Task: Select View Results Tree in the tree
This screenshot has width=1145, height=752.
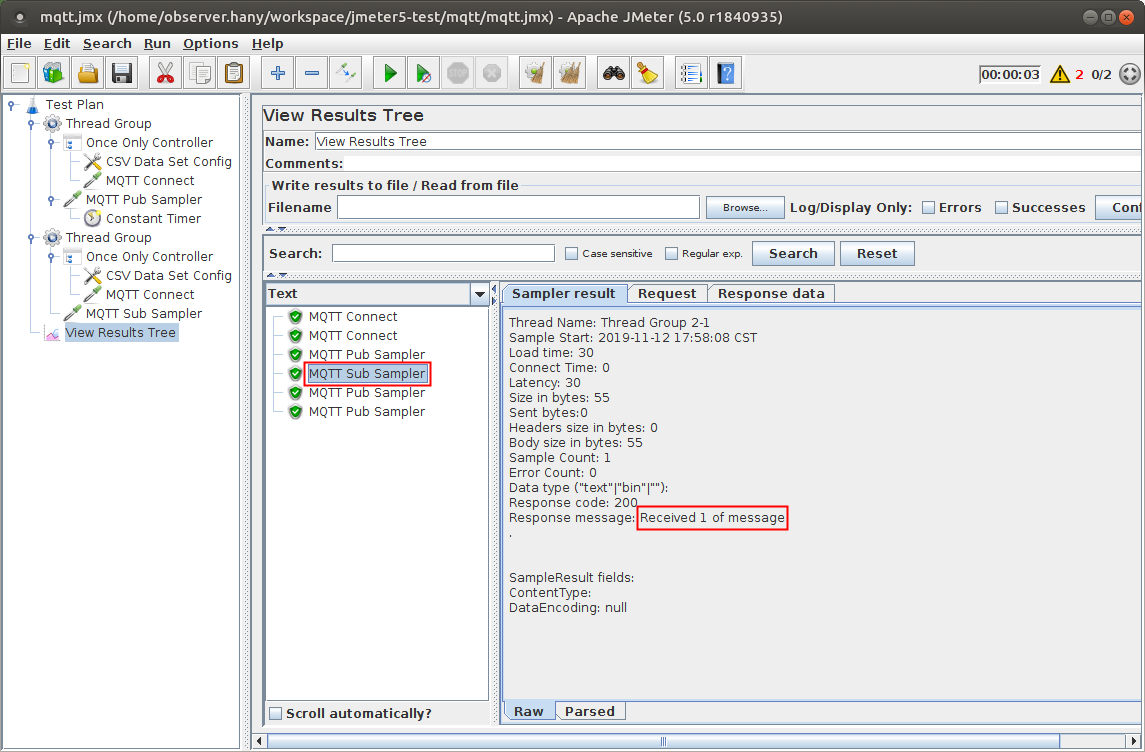Action: click(120, 333)
